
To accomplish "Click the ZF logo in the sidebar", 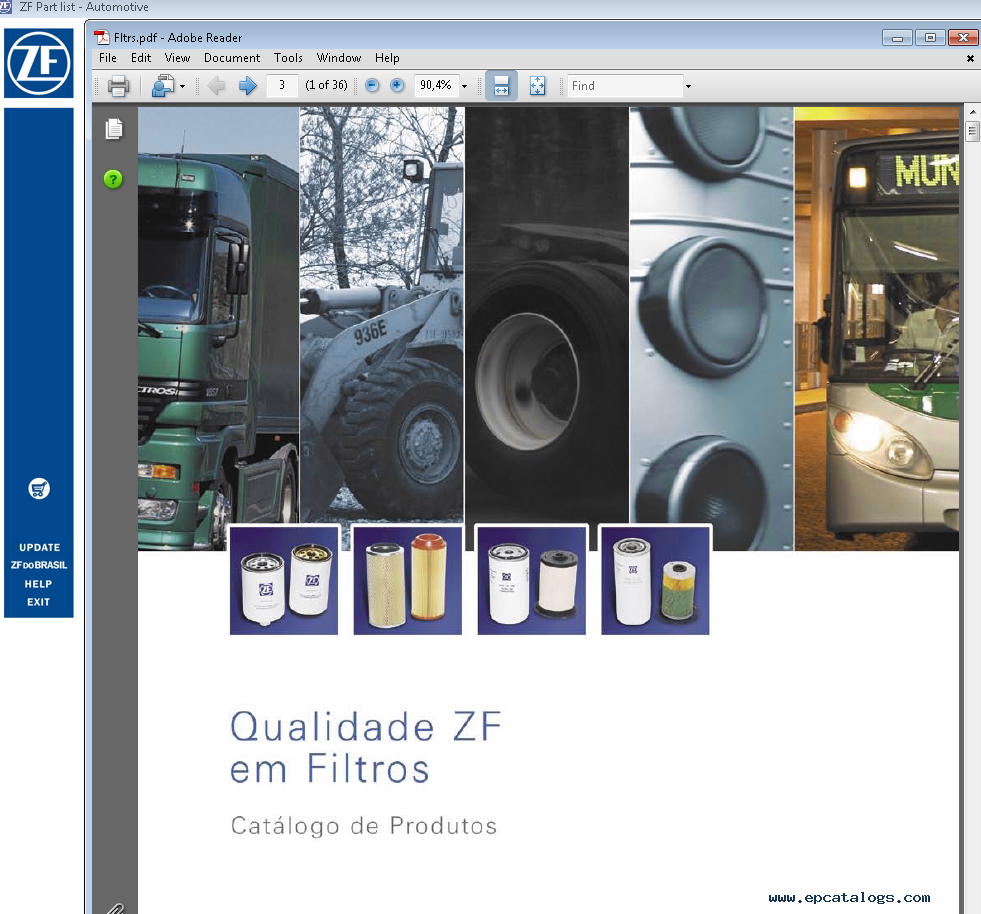I will point(39,63).
